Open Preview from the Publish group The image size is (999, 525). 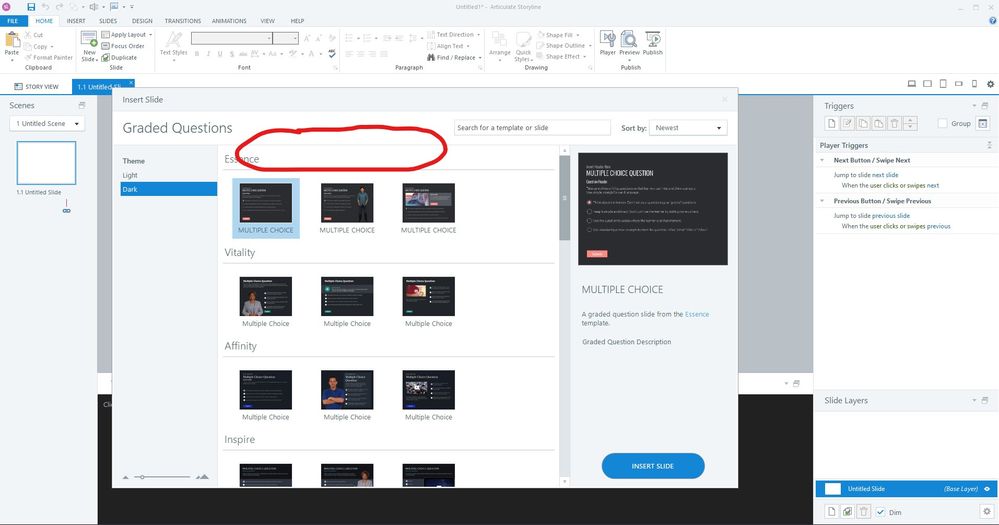point(629,42)
